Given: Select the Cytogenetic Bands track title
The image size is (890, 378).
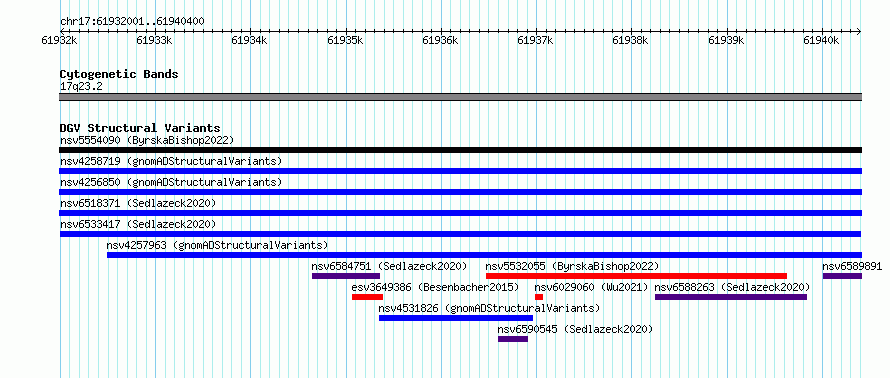Looking at the screenshot, I should (x=119, y=74).
